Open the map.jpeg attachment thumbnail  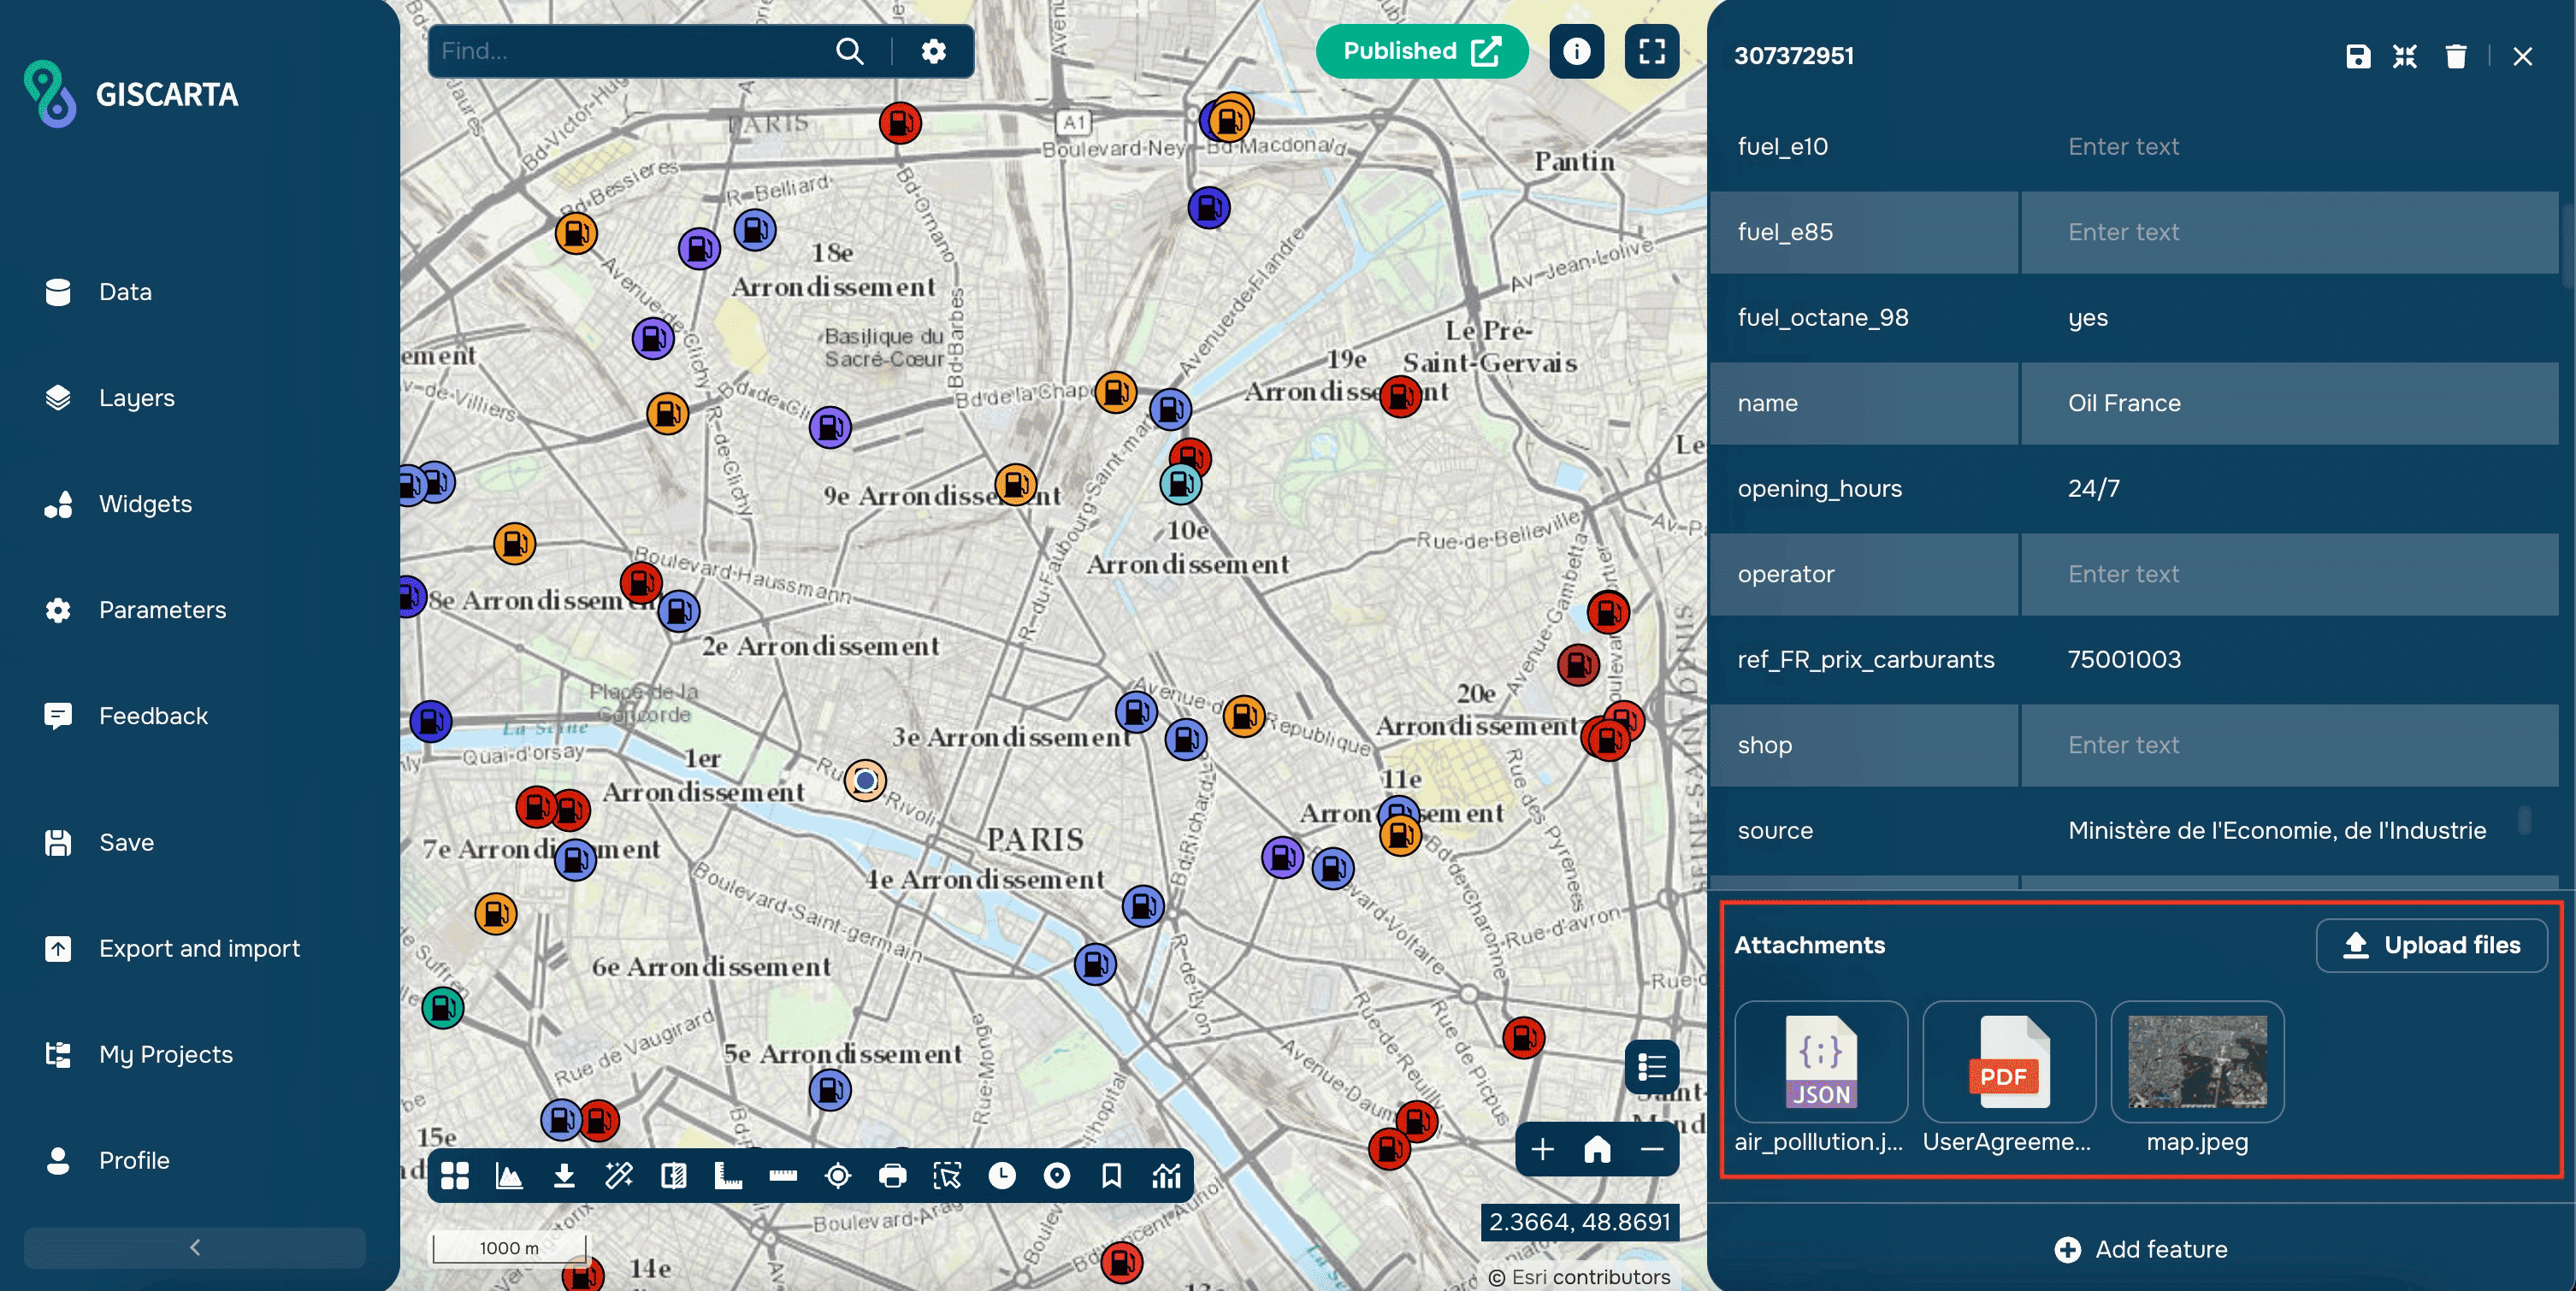tap(2197, 1062)
